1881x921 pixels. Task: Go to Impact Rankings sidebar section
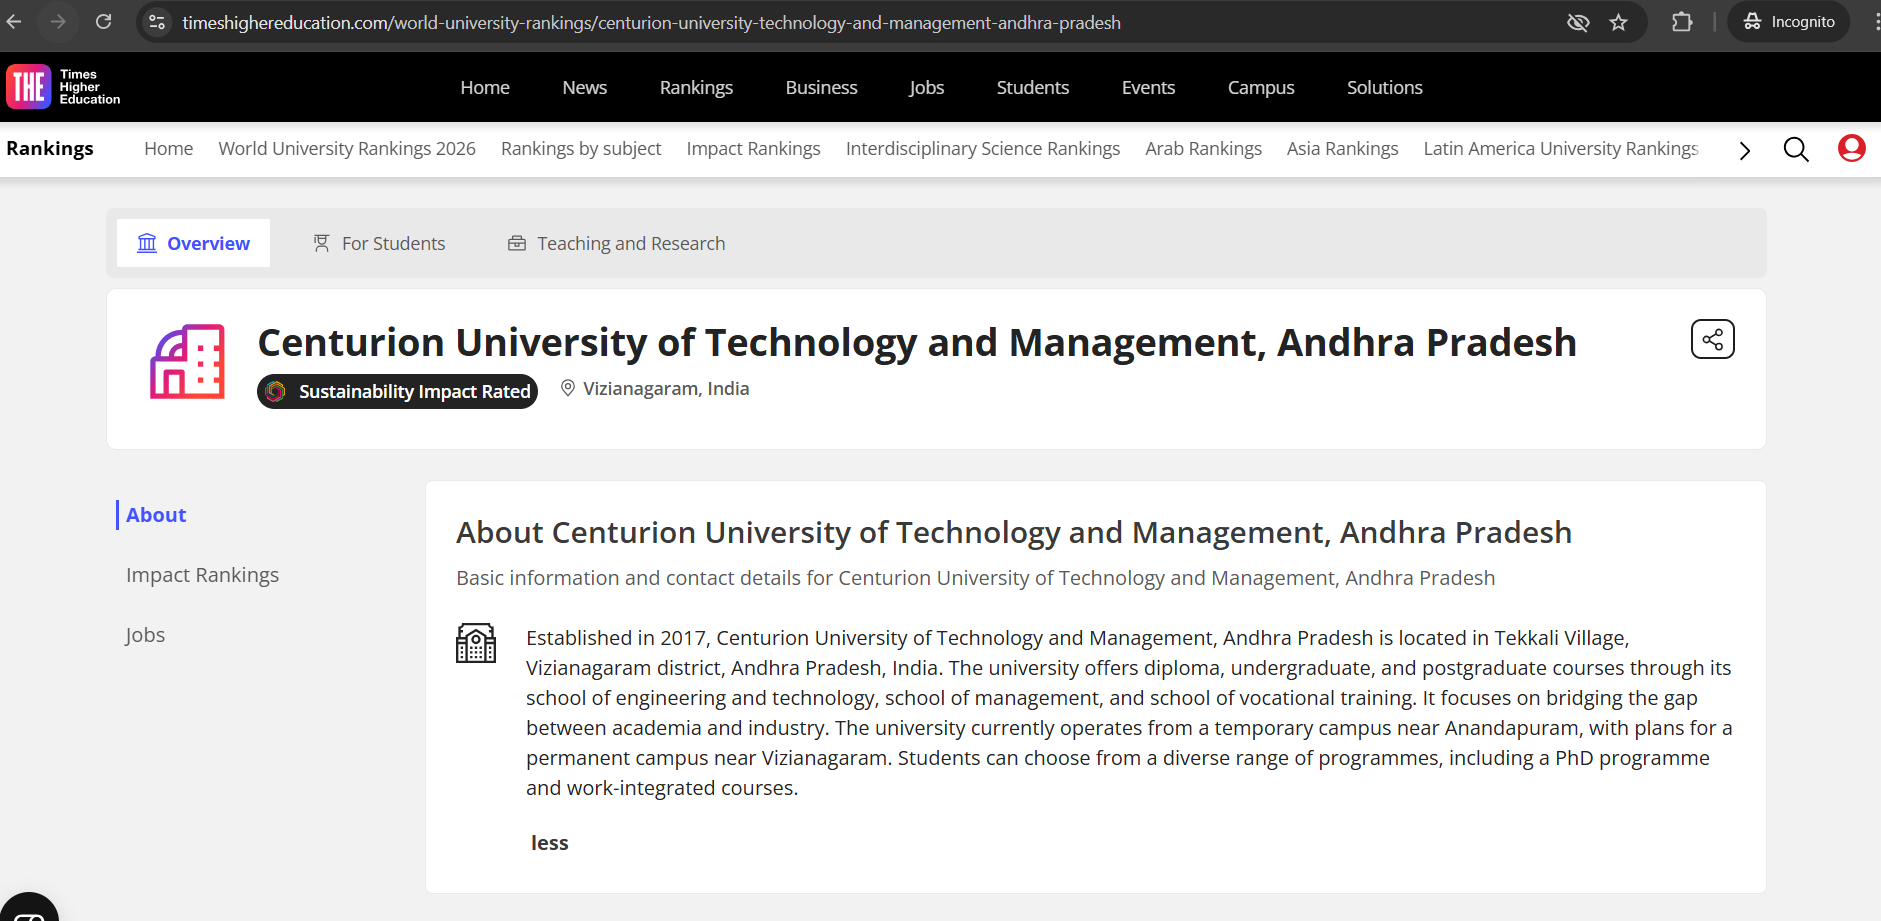pyautogui.click(x=202, y=575)
